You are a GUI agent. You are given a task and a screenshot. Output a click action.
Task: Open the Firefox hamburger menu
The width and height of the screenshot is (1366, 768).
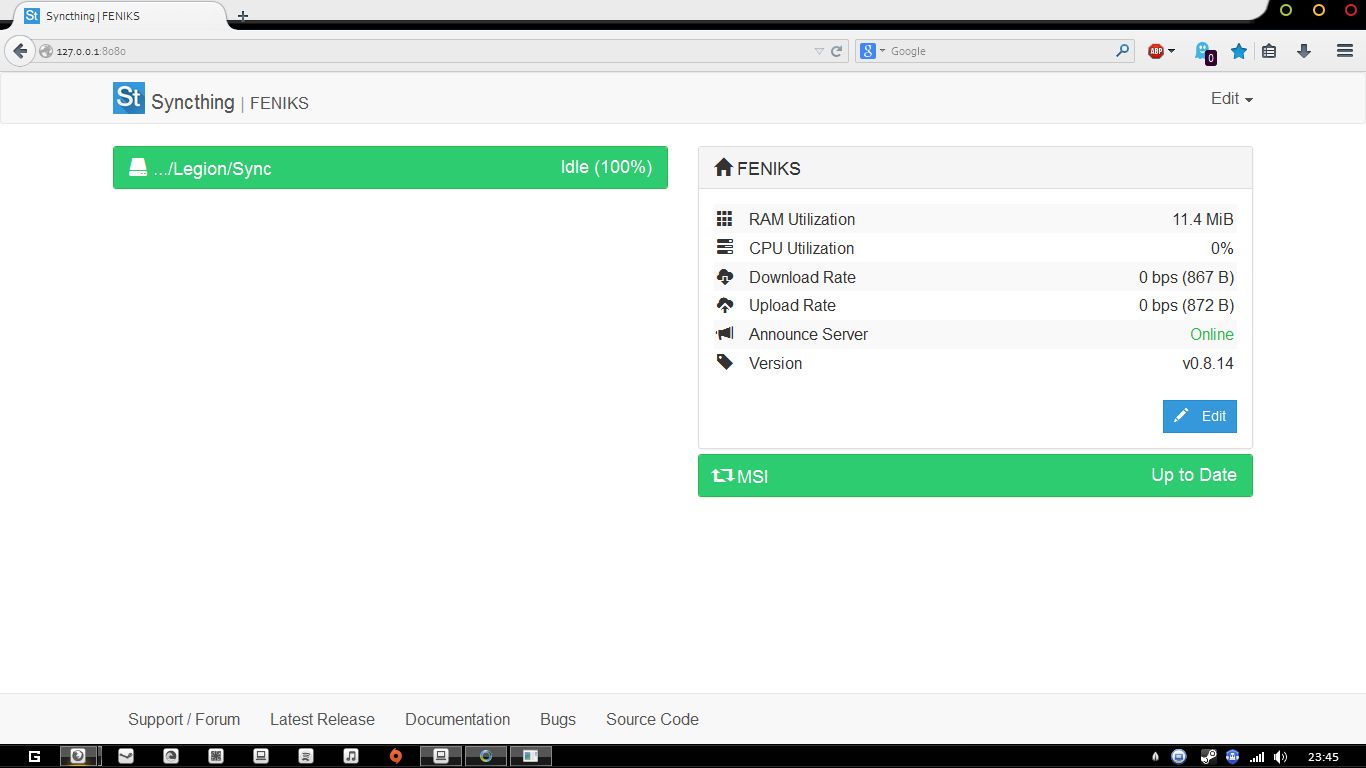coord(1345,51)
